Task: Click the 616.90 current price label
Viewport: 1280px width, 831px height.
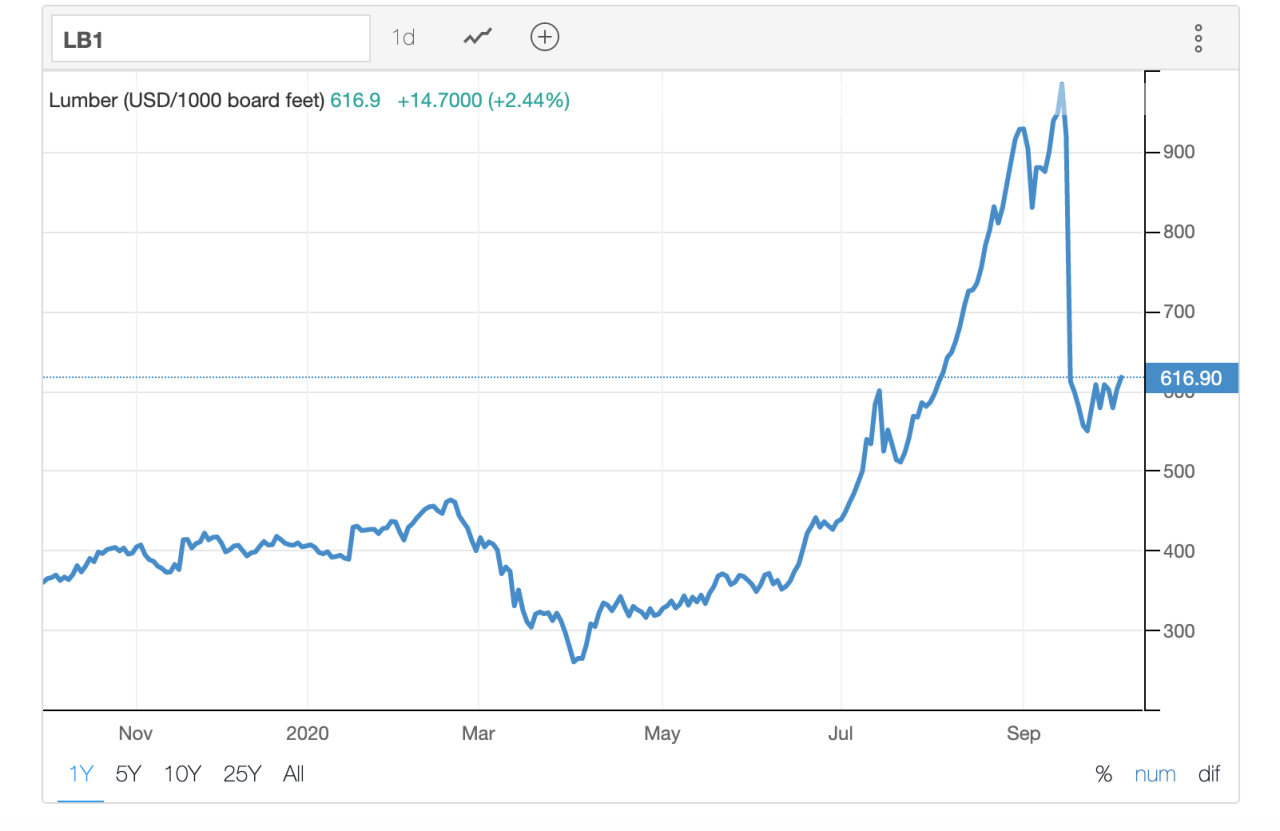Action: pyautogui.click(x=1191, y=378)
